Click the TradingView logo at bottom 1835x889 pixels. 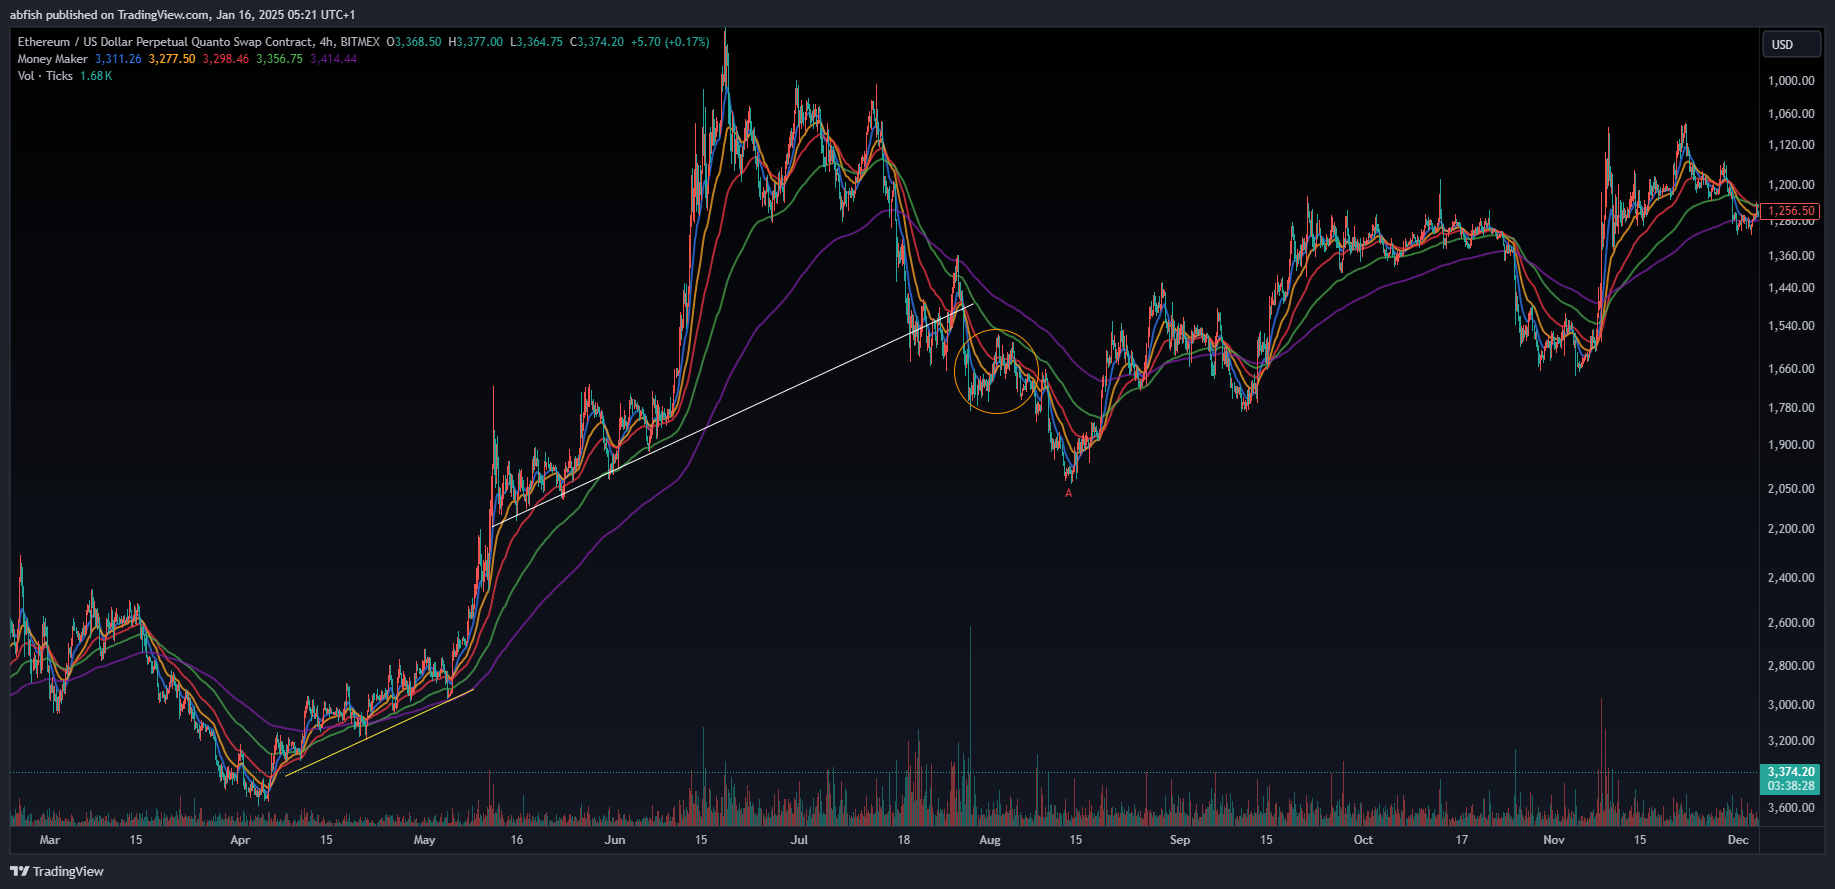click(x=57, y=871)
